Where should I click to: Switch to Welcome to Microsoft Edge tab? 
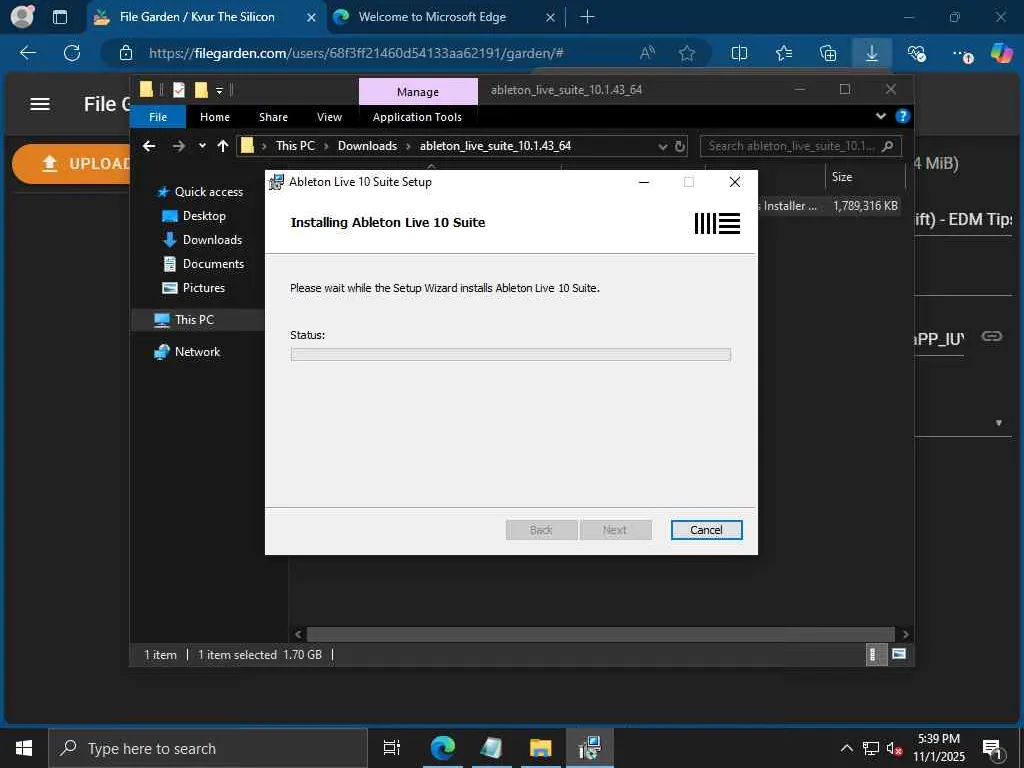tap(432, 17)
